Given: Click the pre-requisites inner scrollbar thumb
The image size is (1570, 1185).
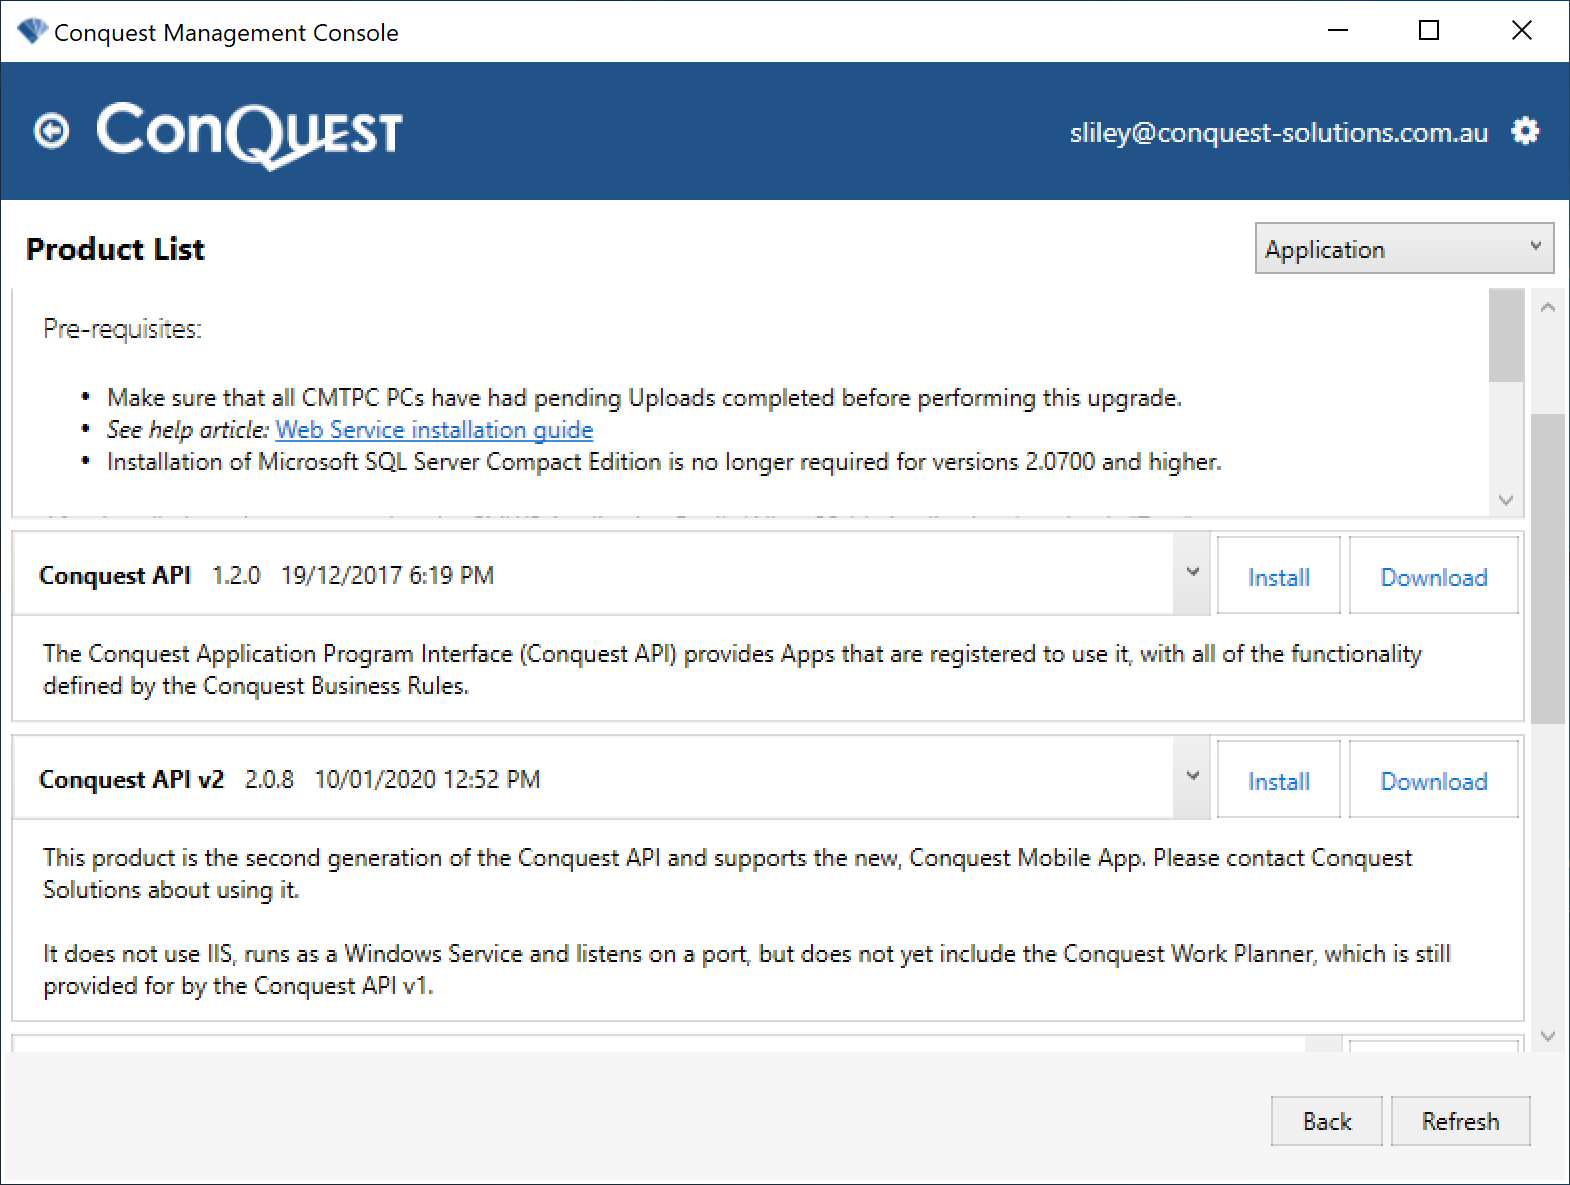Looking at the screenshot, I should [x=1506, y=336].
